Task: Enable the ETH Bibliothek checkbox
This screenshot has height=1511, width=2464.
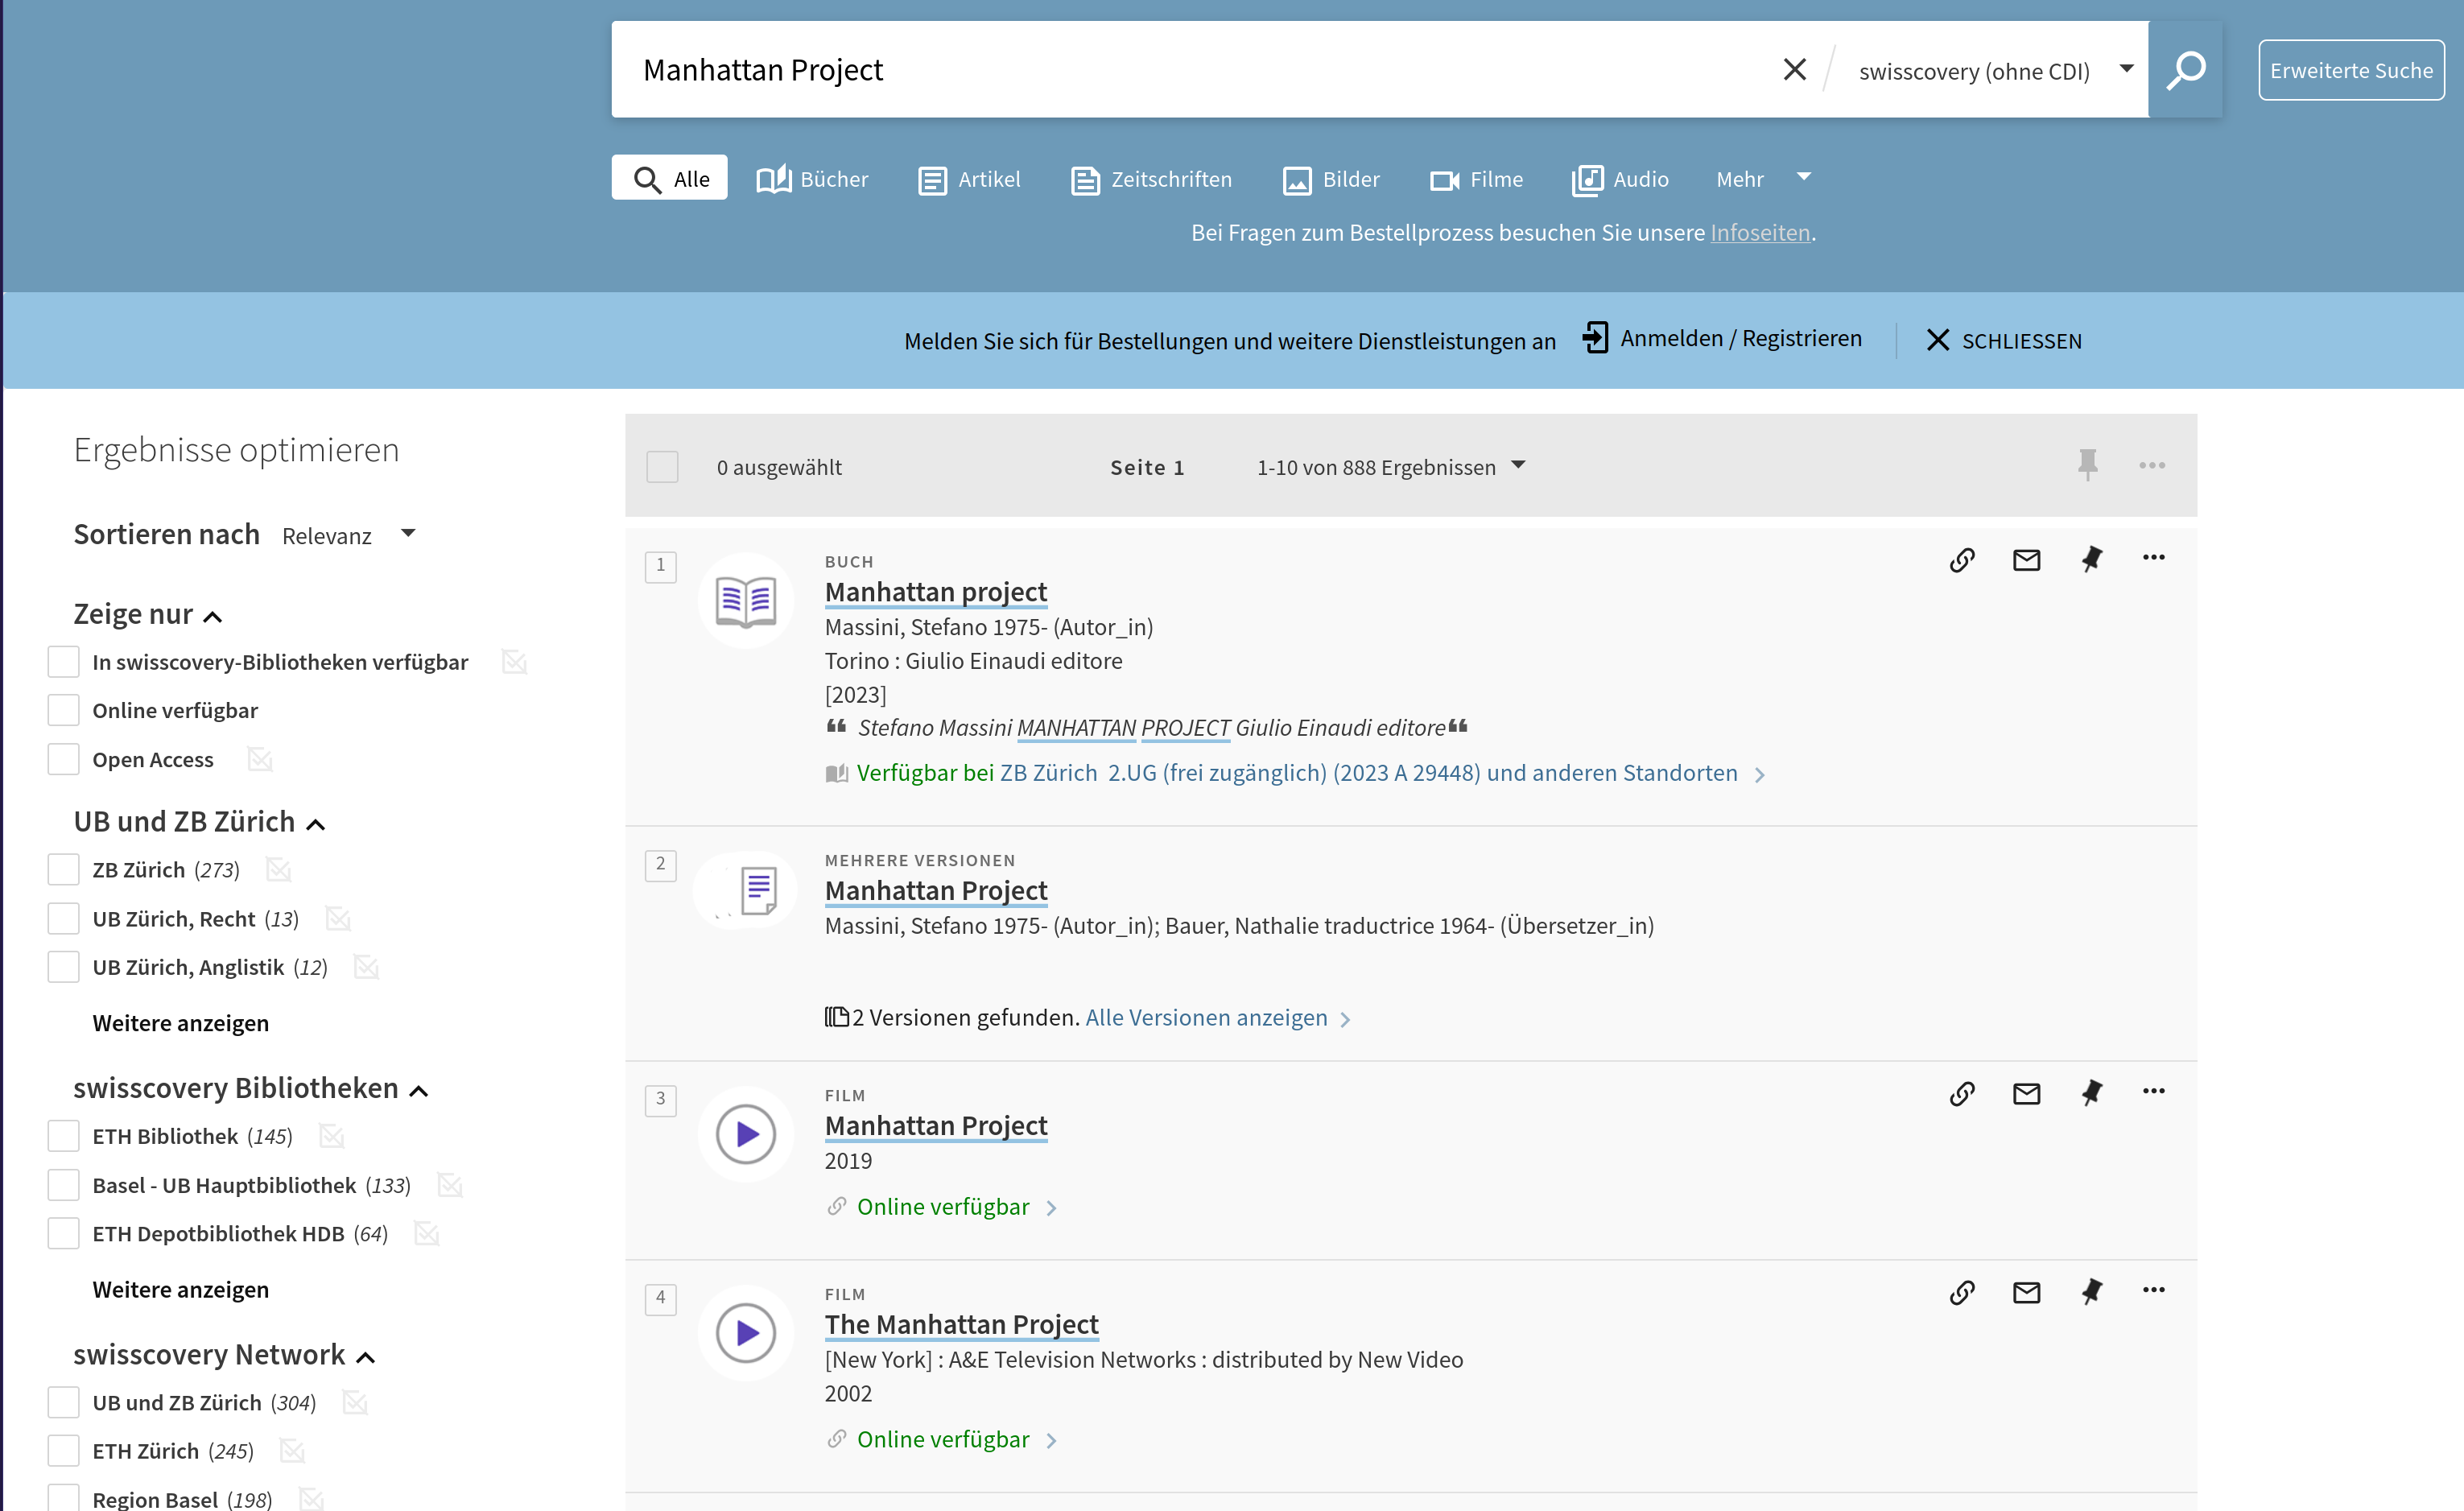Action: pos(64,1136)
